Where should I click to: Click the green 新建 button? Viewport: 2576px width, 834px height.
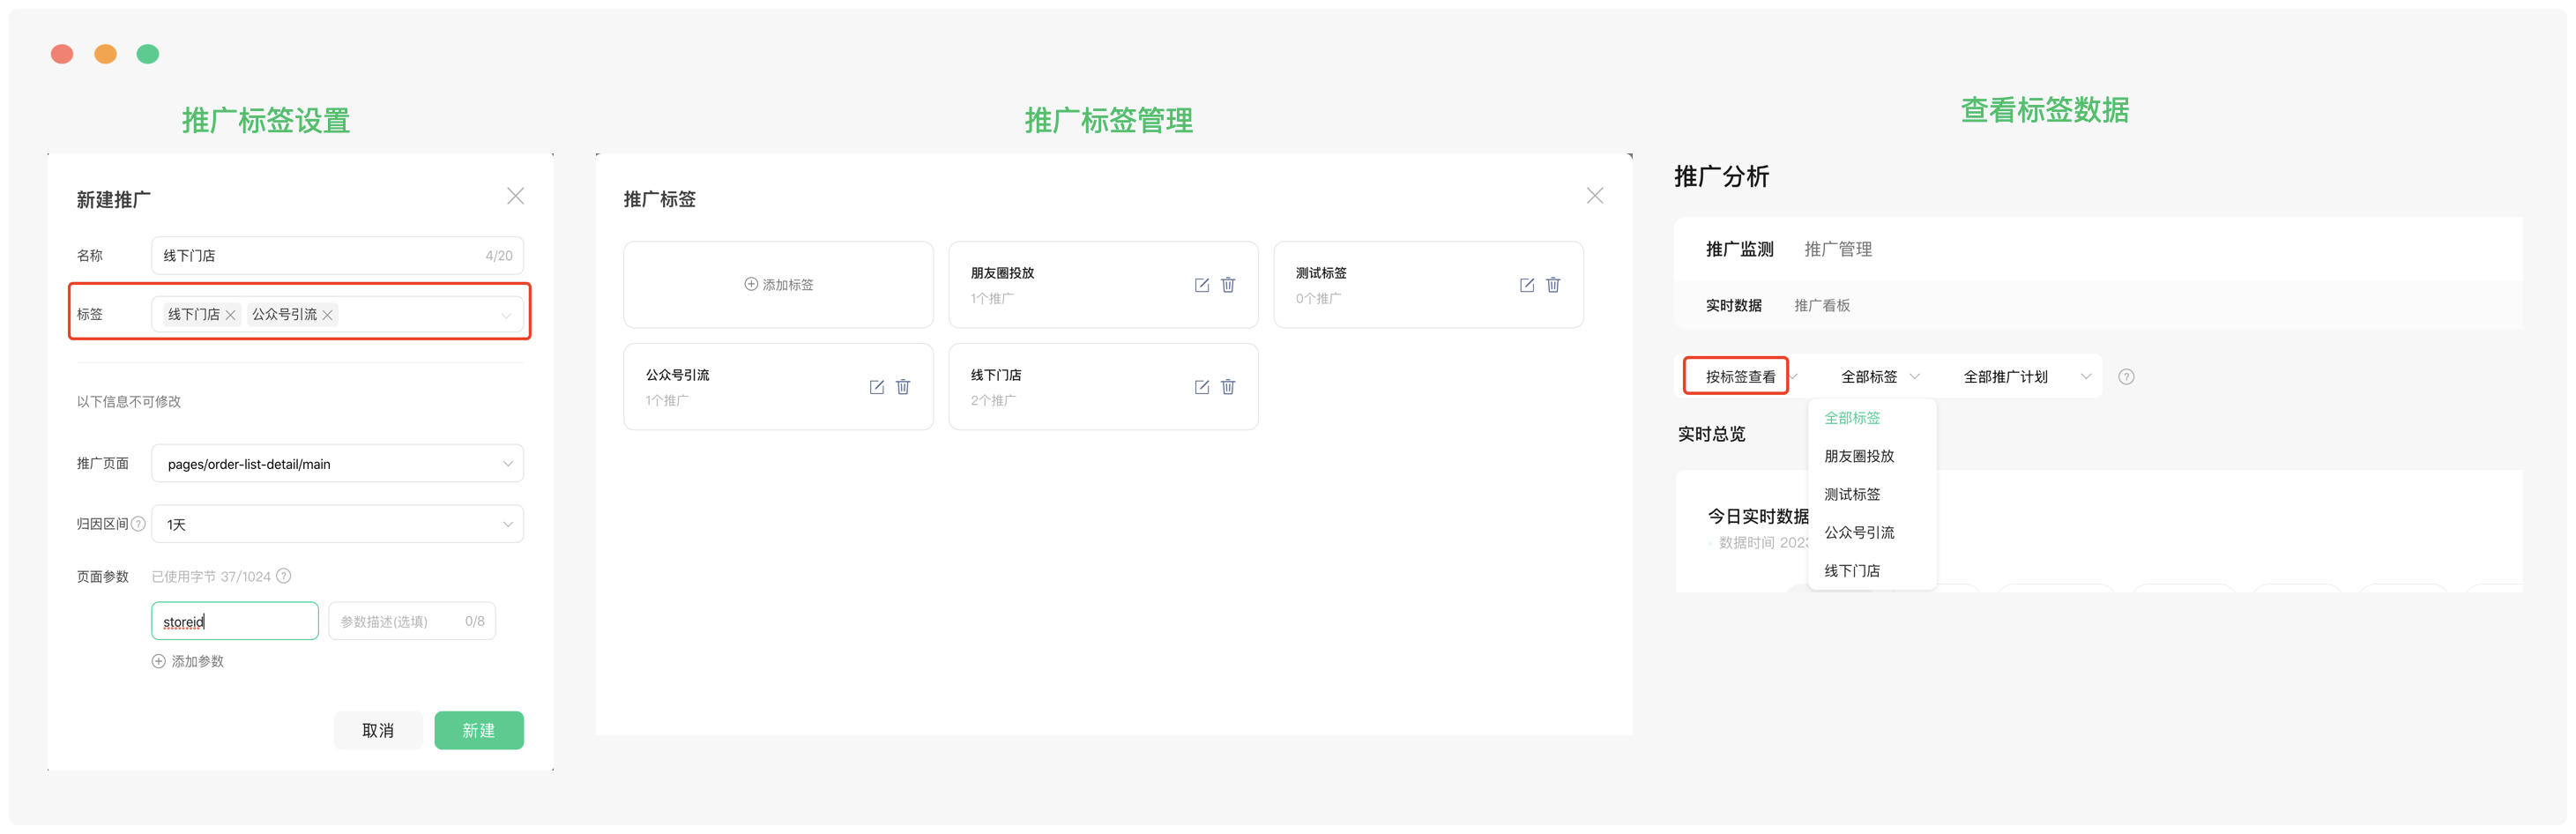tap(479, 731)
